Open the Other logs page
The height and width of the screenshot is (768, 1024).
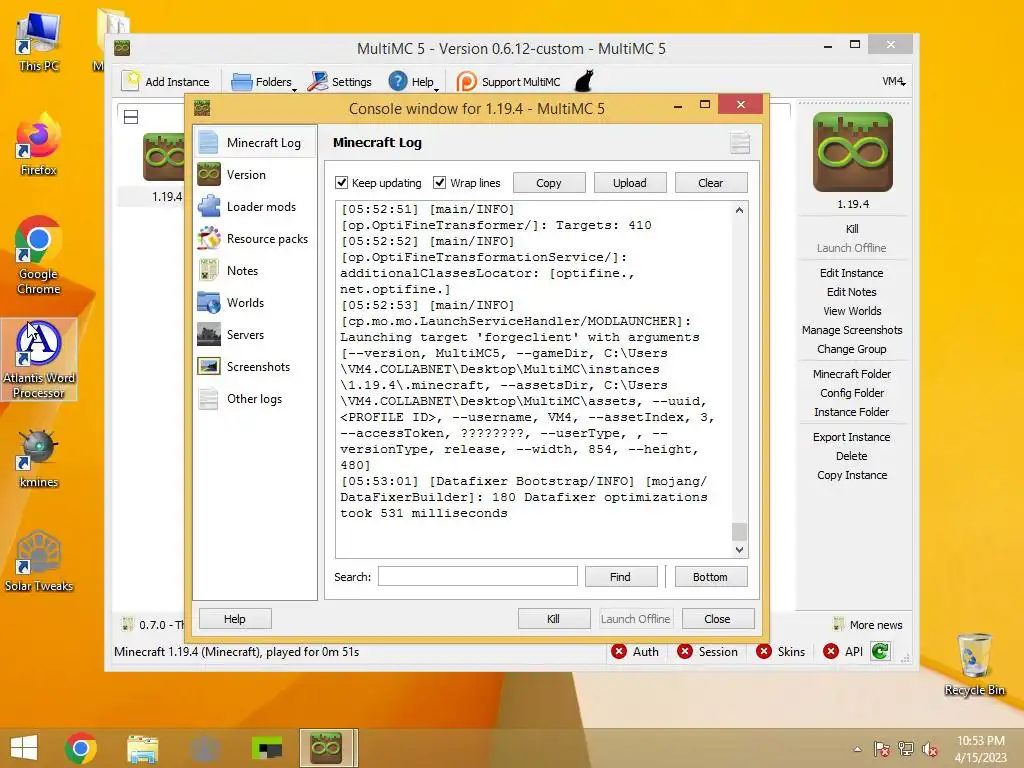click(255, 398)
